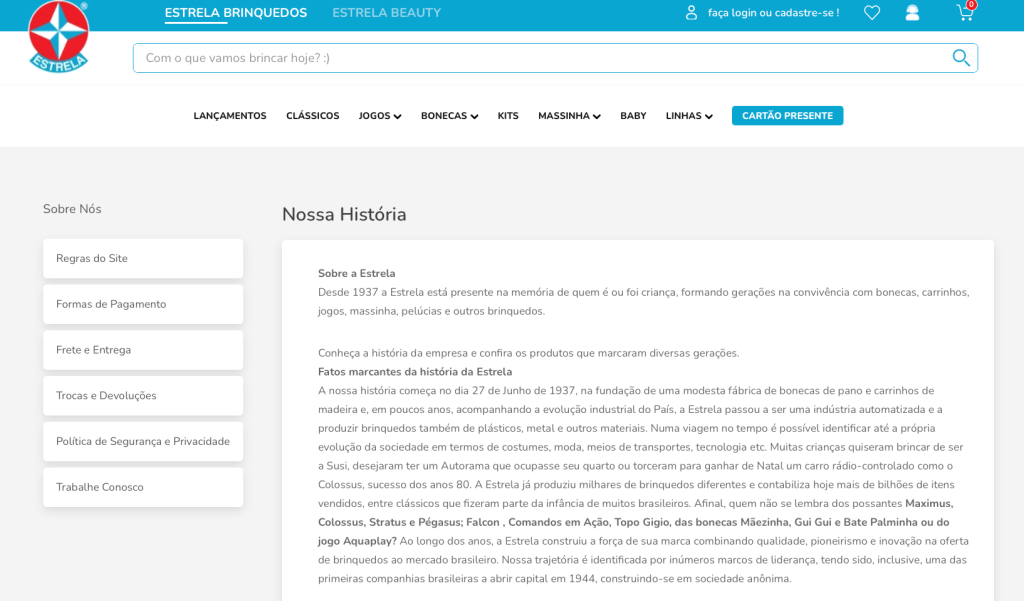The image size is (1024, 601).
Task: Expand the Massinha dropdown menu
Action: 569,116
